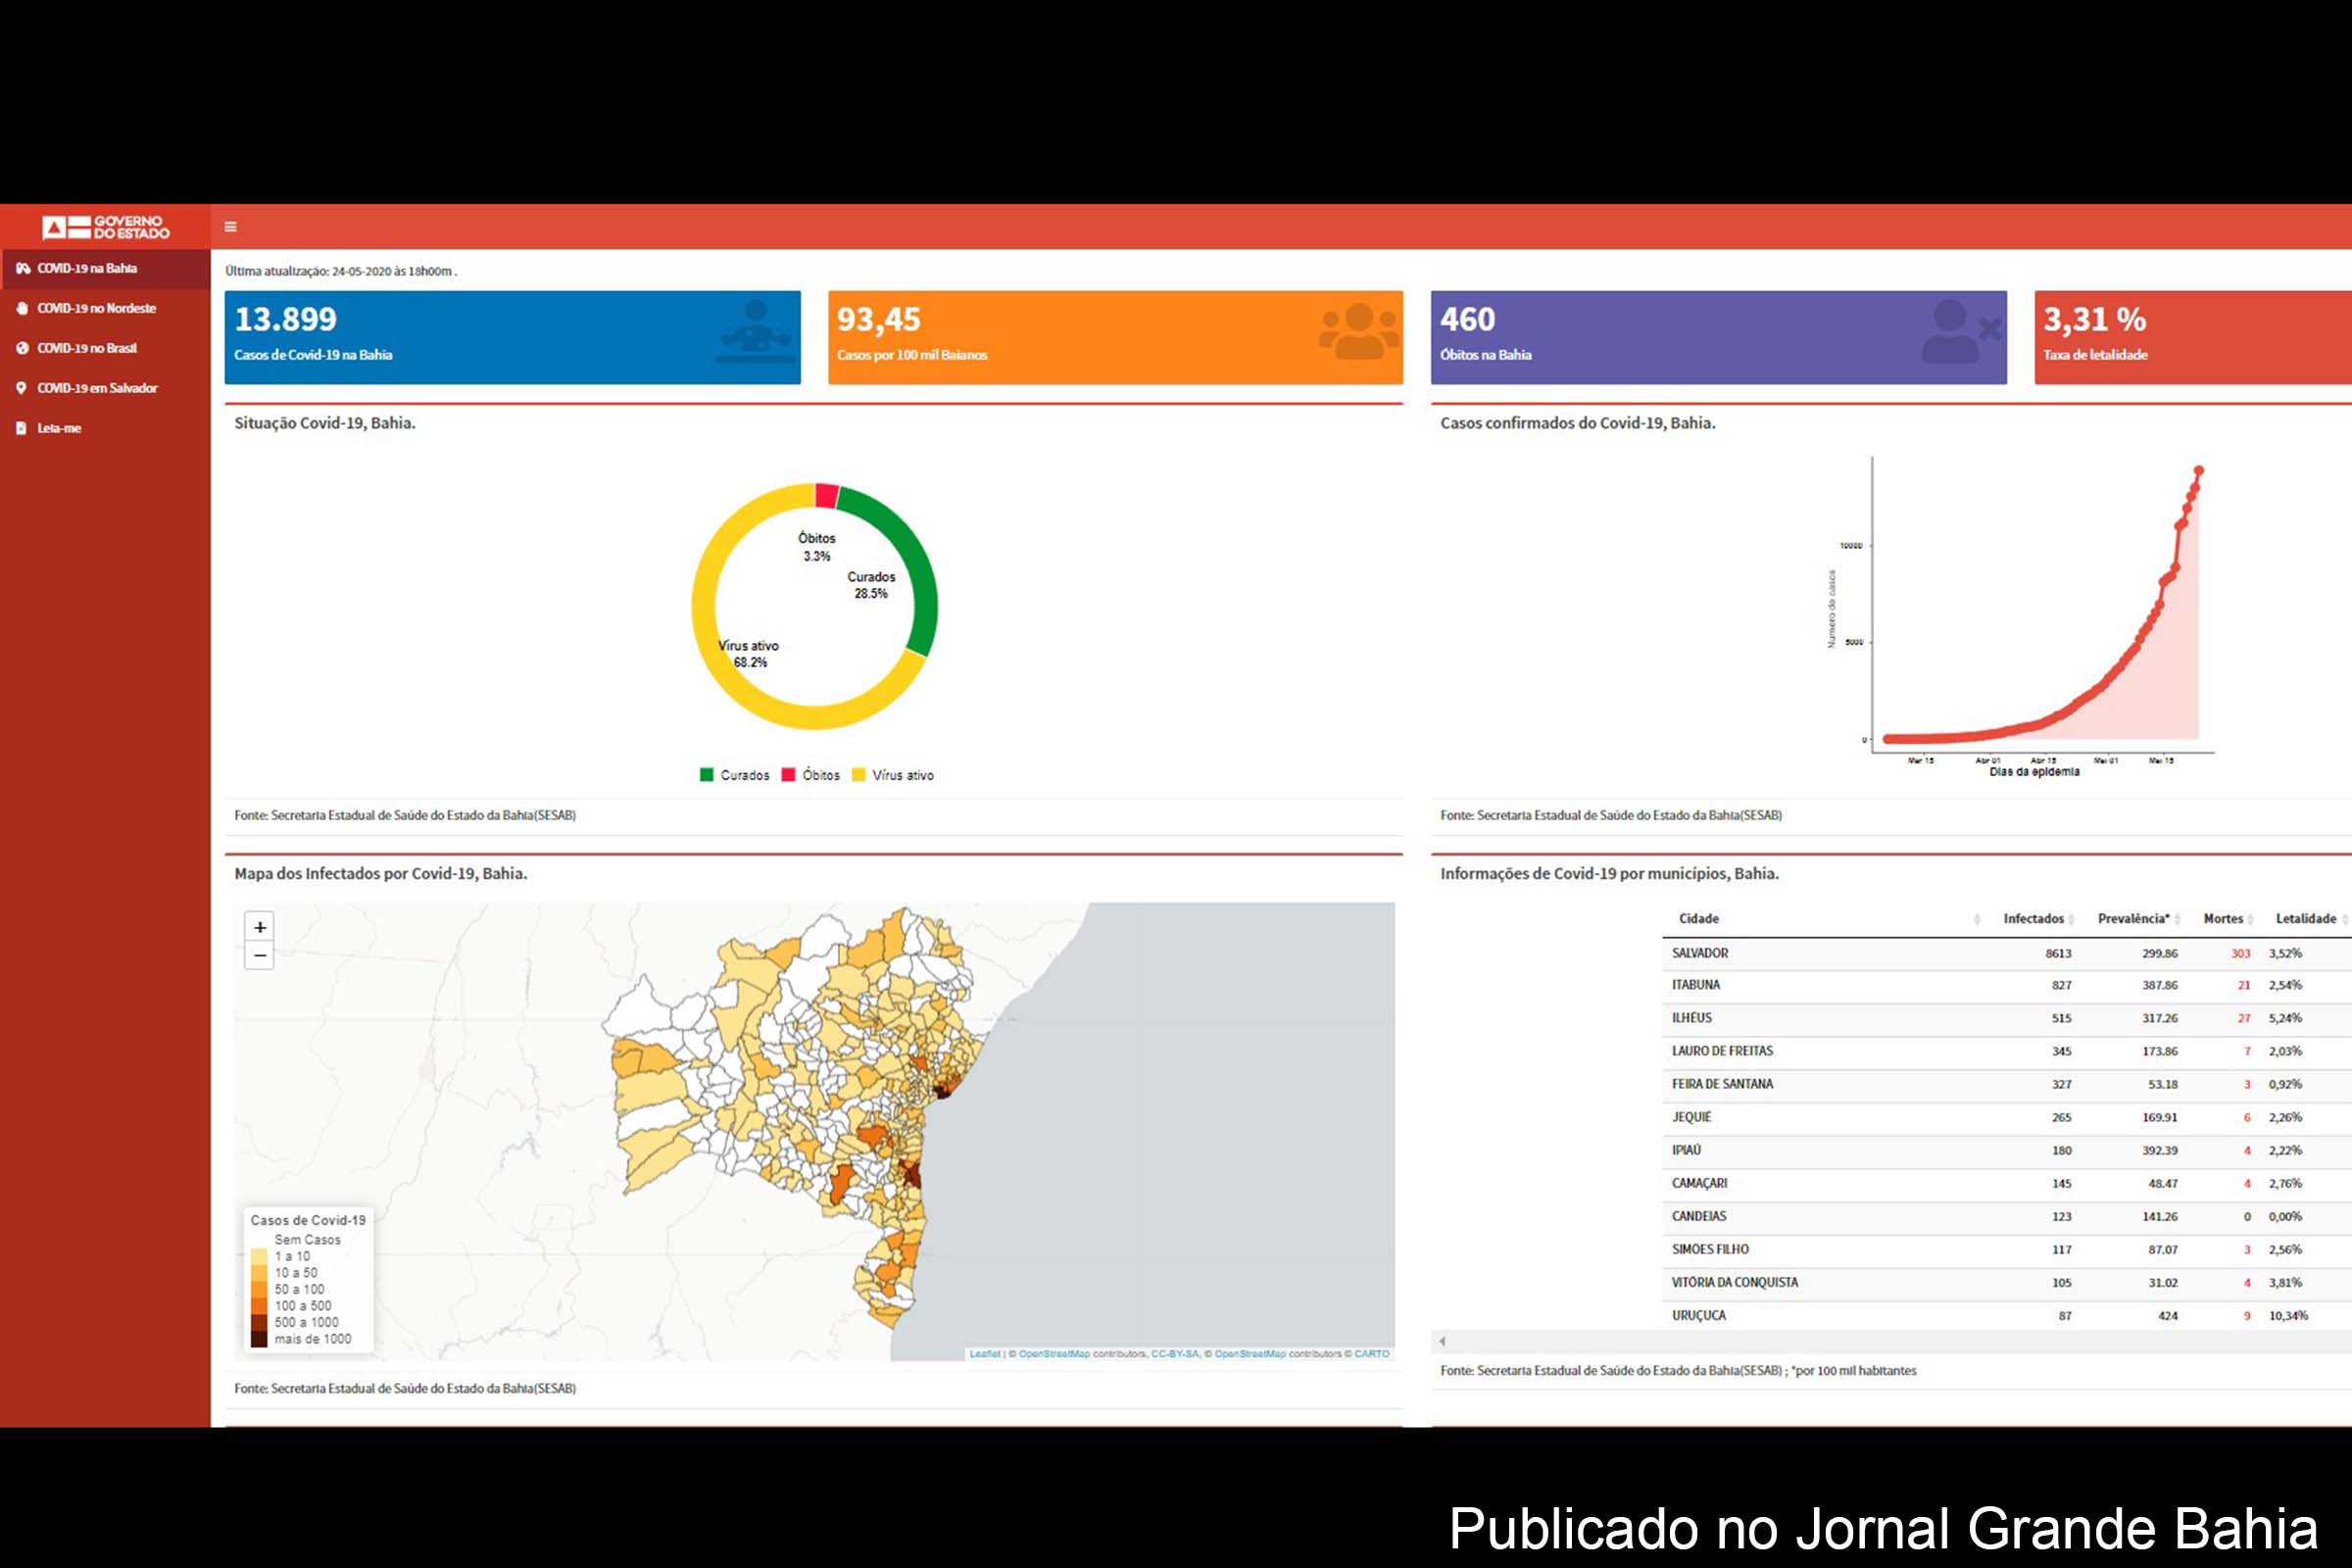The width and height of the screenshot is (2352, 1568).
Task: Open the hamburger menu in the top bar
Action: pyautogui.click(x=230, y=227)
